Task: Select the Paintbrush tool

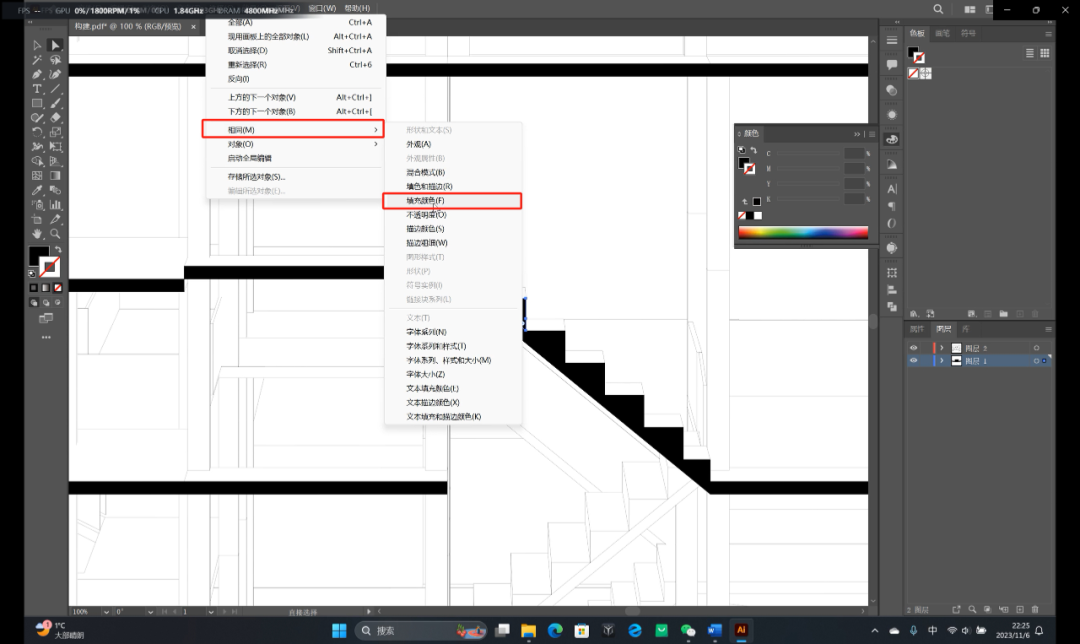Action: 55,103
